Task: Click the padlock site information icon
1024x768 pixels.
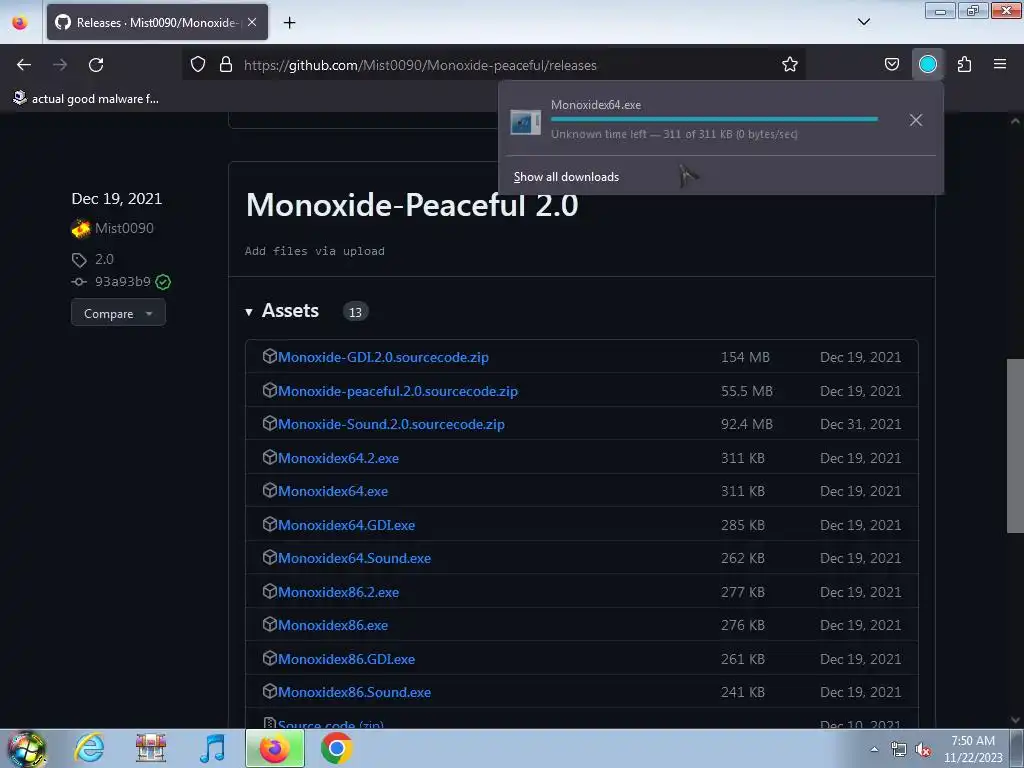Action: (x=226, y=64)
